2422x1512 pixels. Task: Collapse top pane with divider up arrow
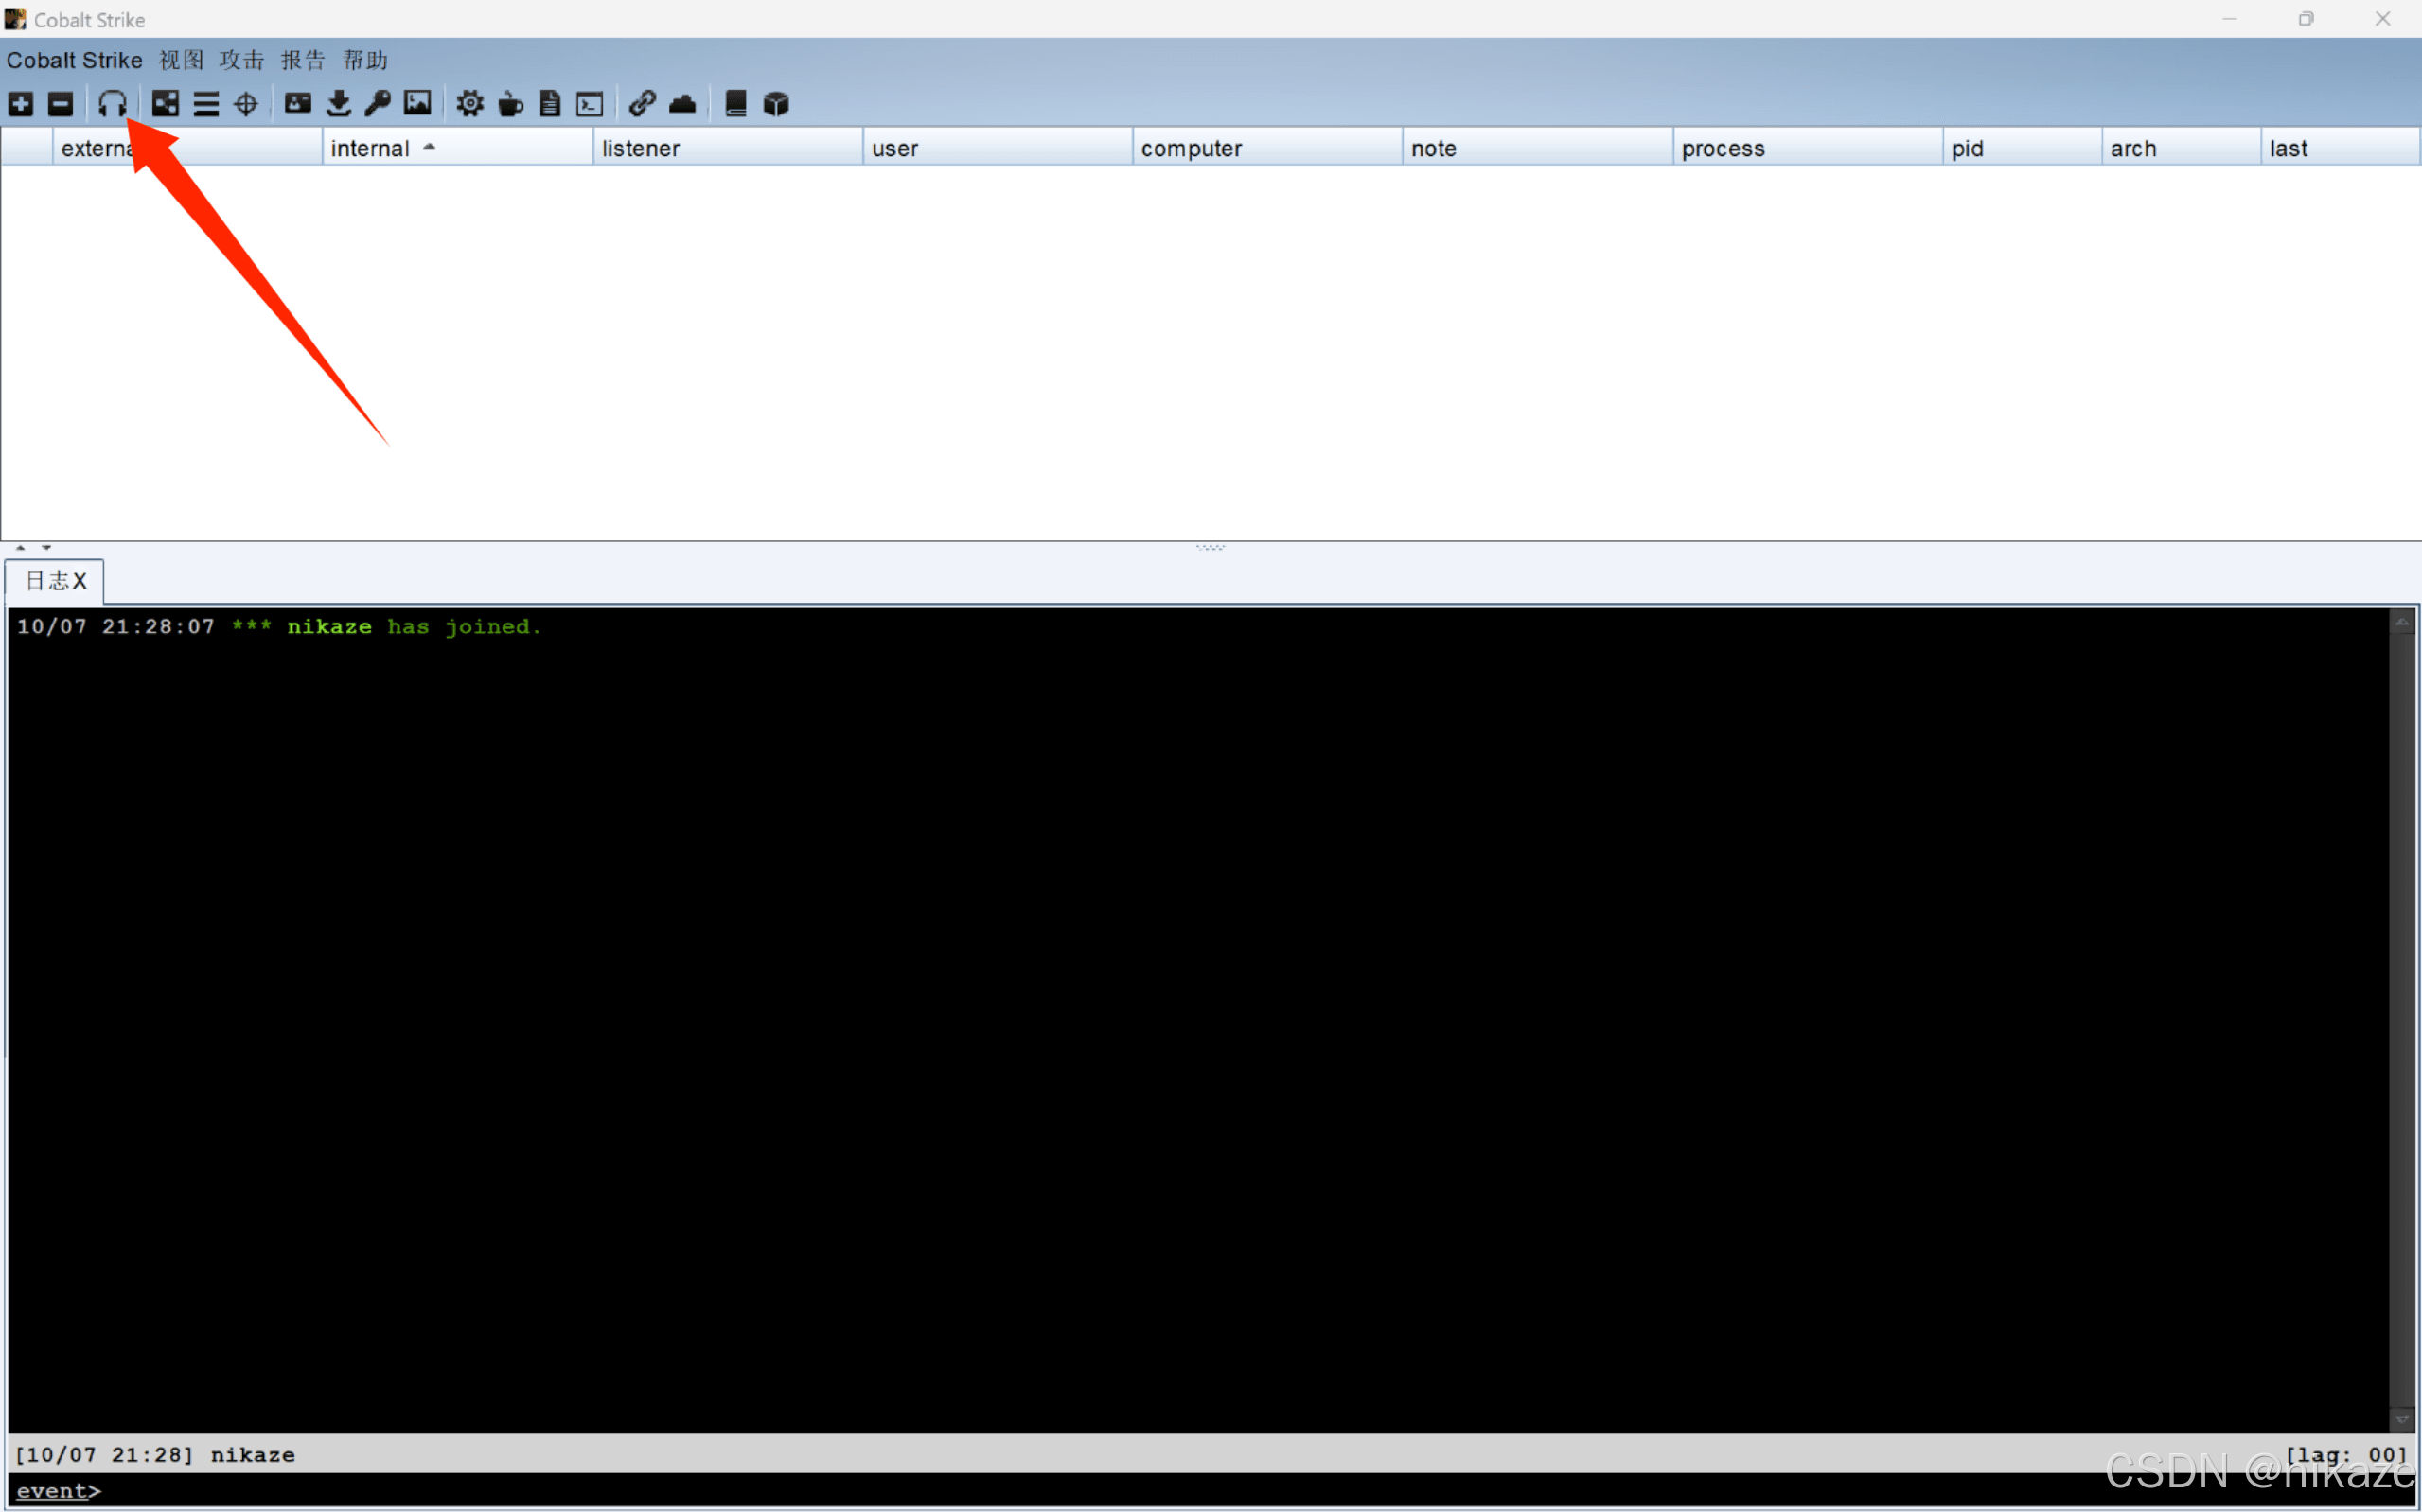20,548
